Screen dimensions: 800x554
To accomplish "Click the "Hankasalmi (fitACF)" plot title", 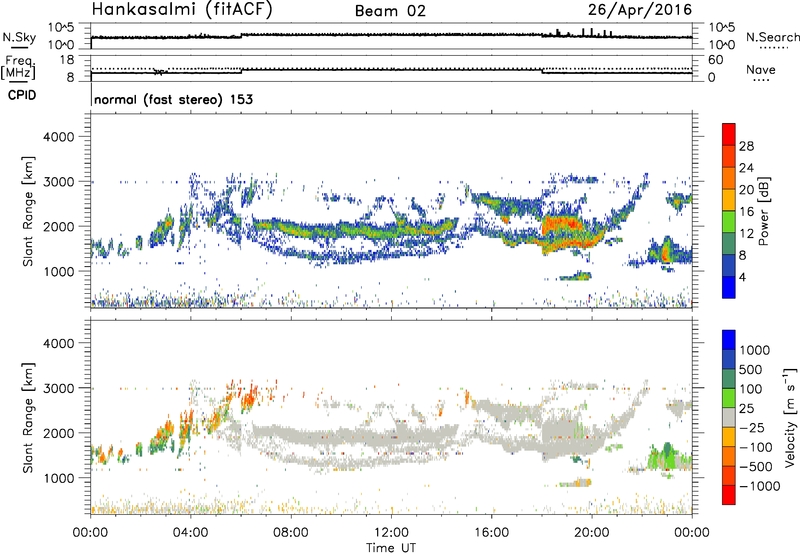I will pyautogui.click(x=182, y=9).
